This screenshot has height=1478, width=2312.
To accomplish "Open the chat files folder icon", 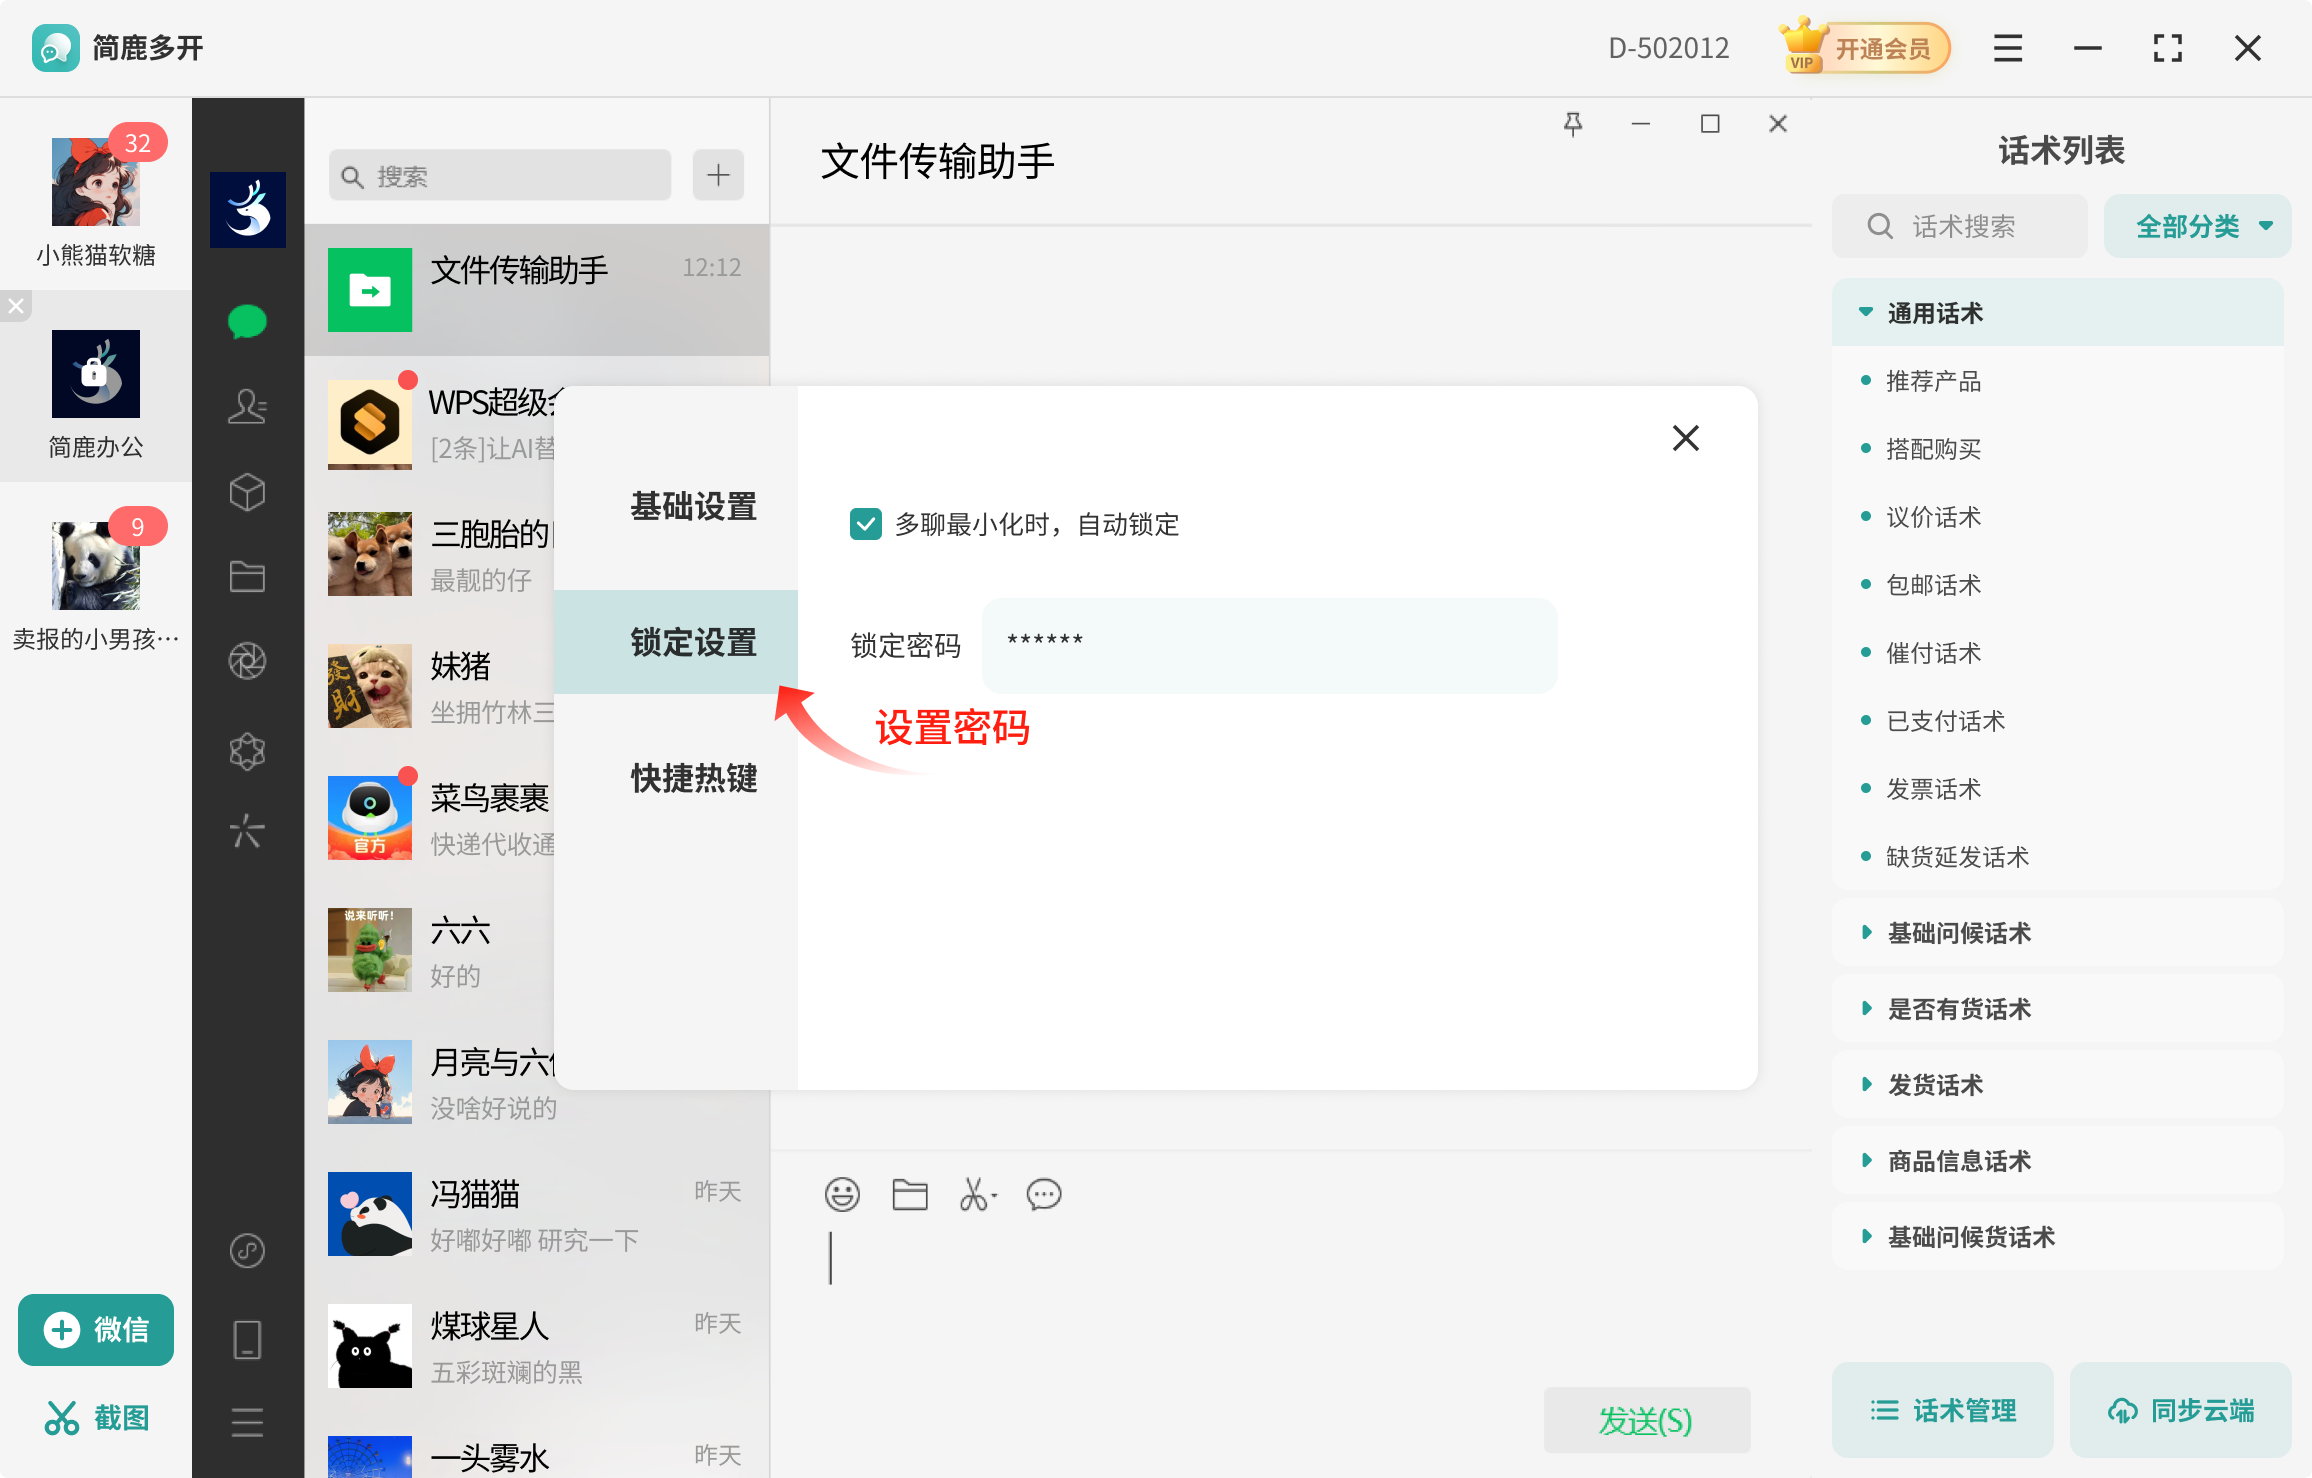I will pyautogui.click(x=247, y=576).
